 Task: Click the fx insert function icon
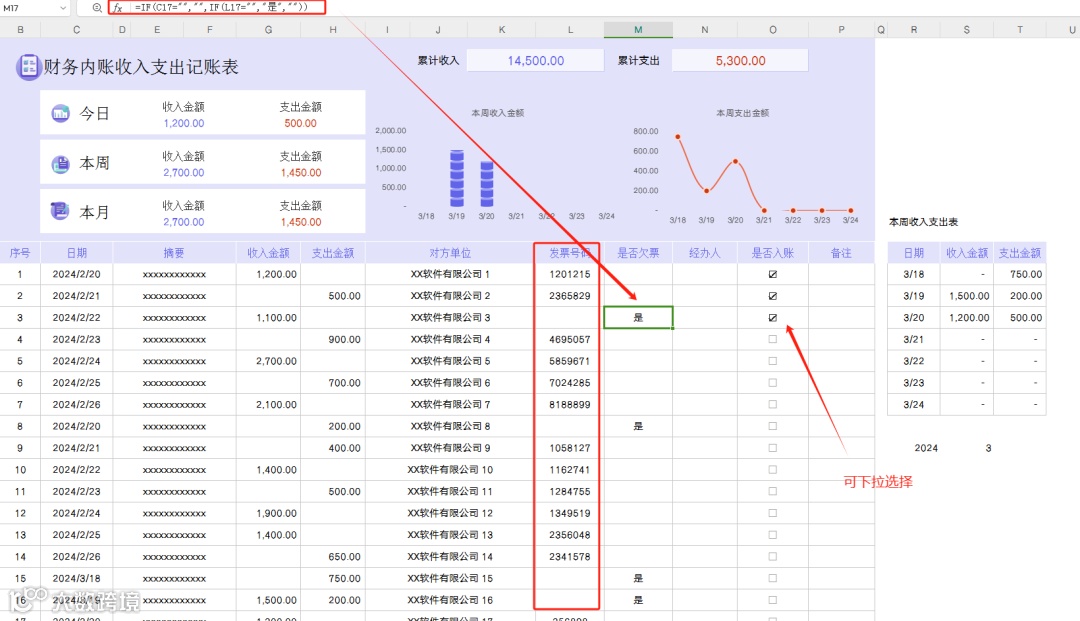(x=118, y=8)
